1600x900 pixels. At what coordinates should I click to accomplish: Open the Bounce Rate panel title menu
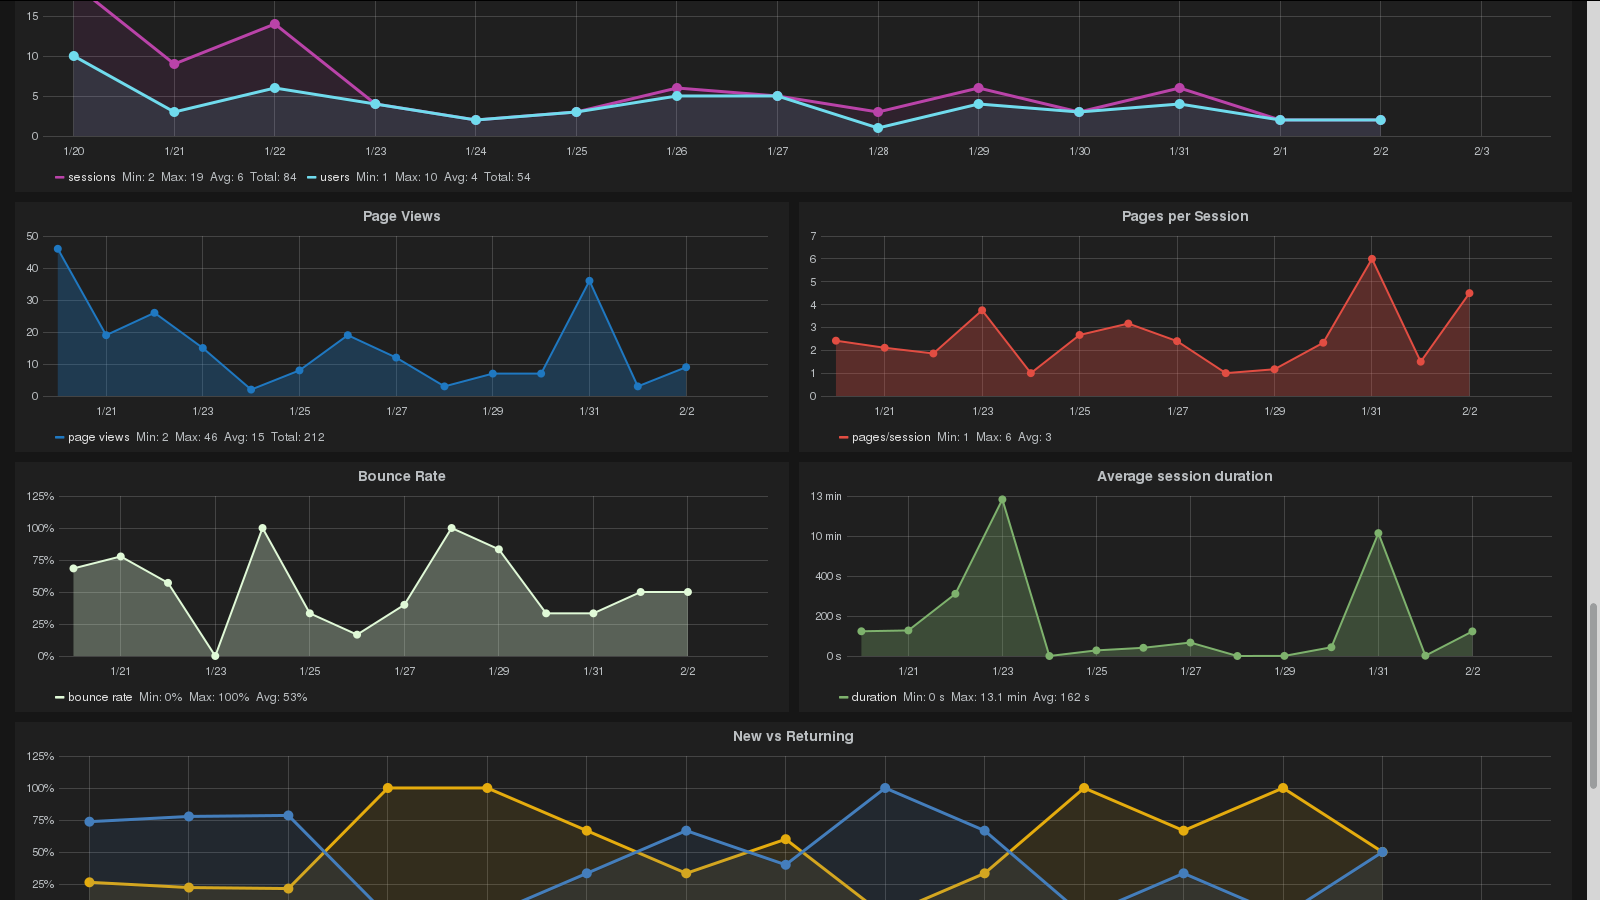tap(402, 476)
